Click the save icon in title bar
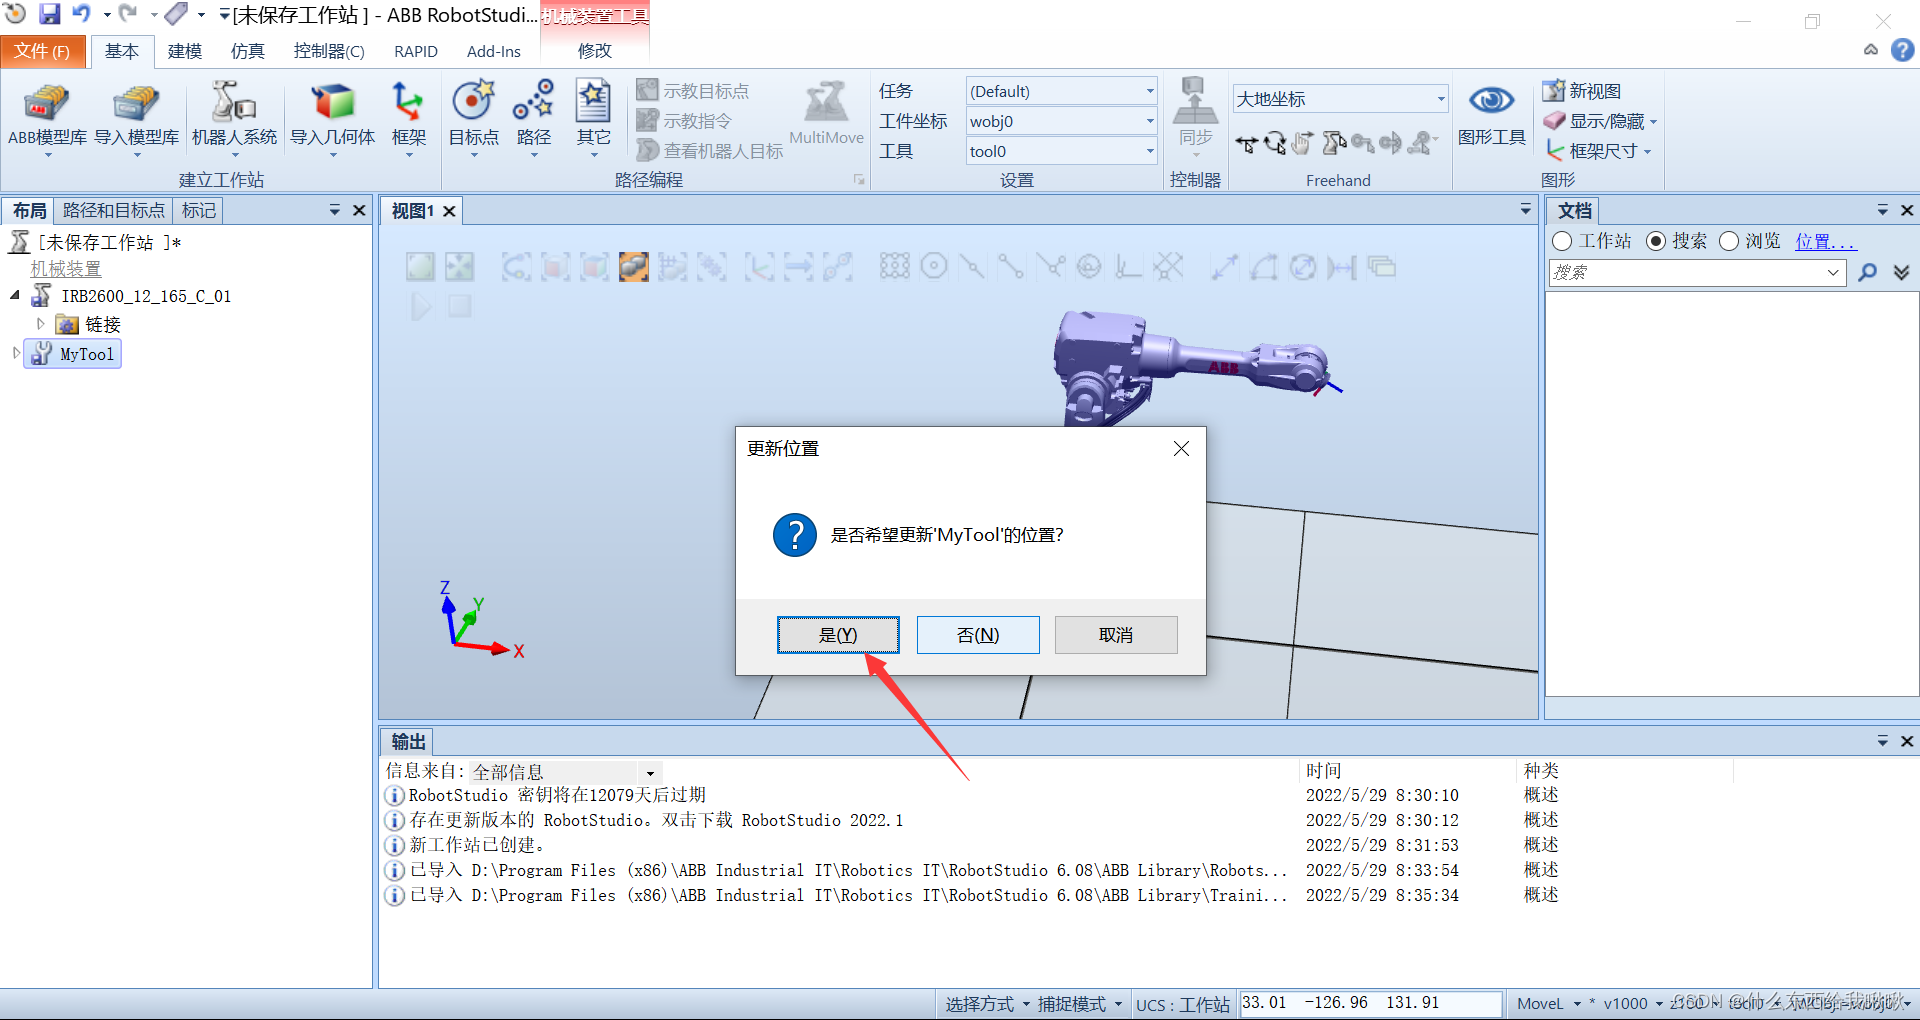The image size is (1920, 1020). click(49, 14)
